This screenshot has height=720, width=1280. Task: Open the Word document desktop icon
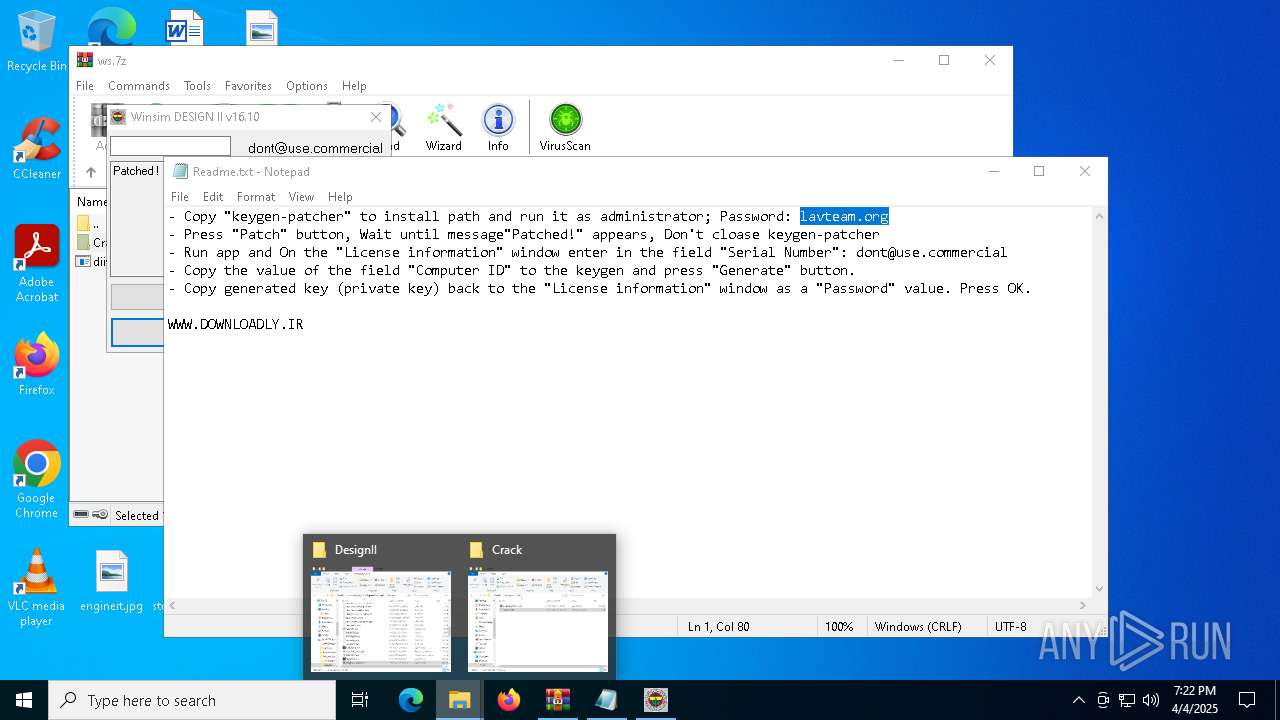[184, 28]
